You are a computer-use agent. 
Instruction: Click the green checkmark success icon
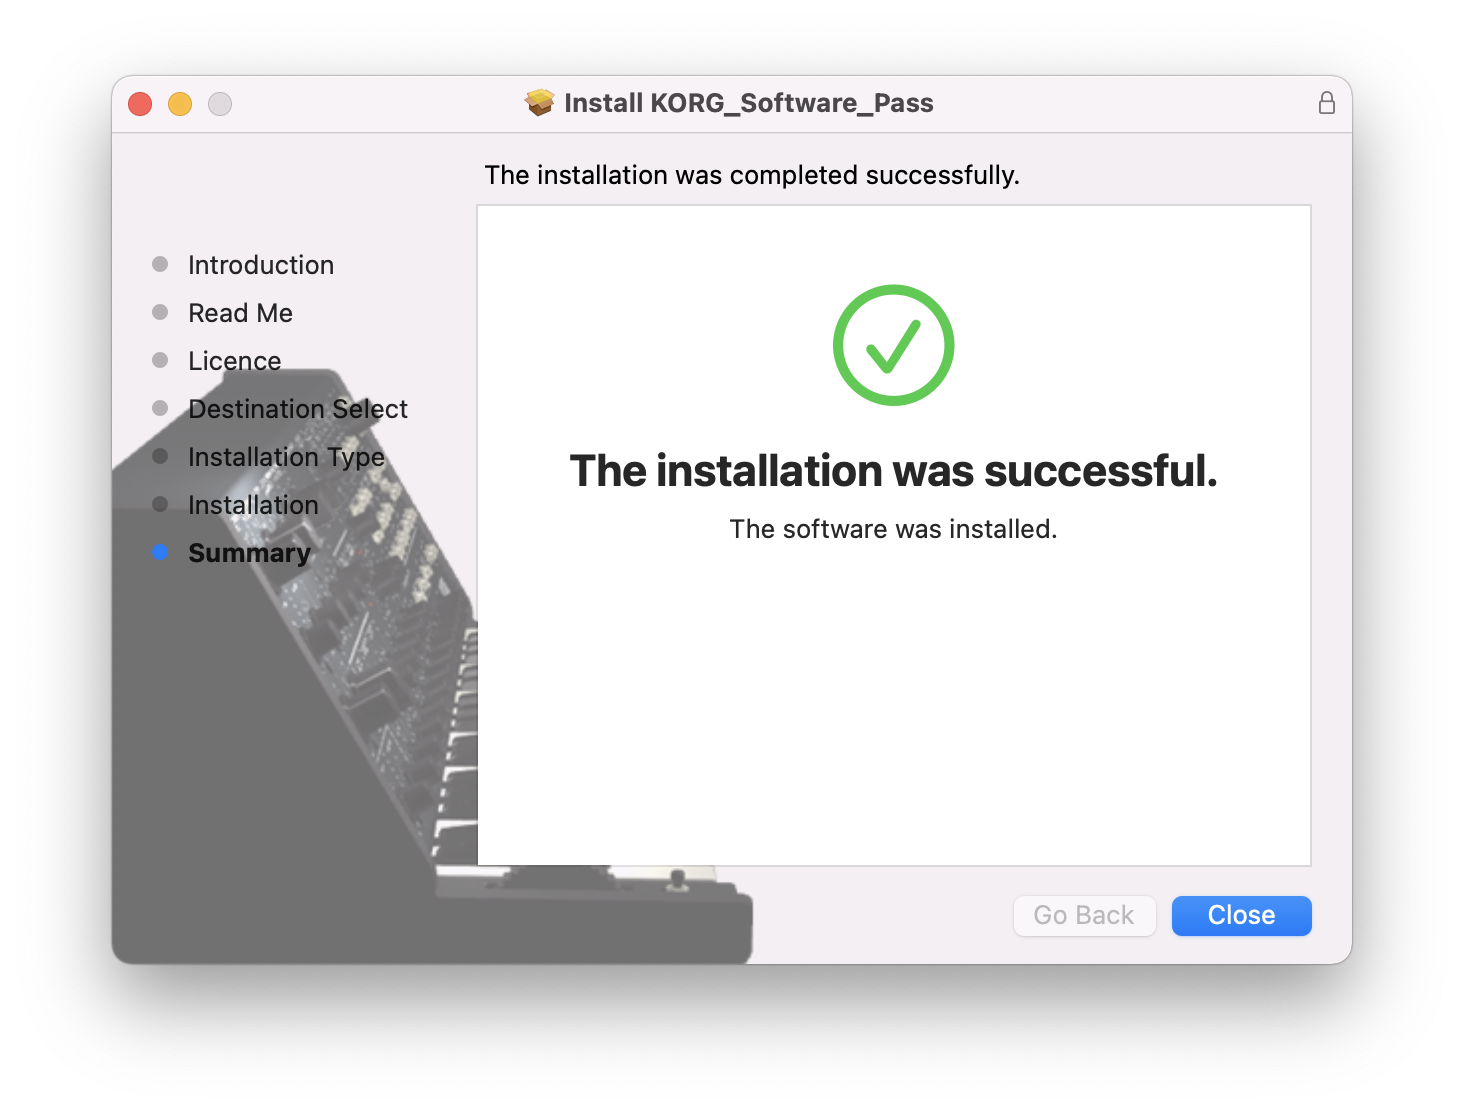tap(893, 345)
